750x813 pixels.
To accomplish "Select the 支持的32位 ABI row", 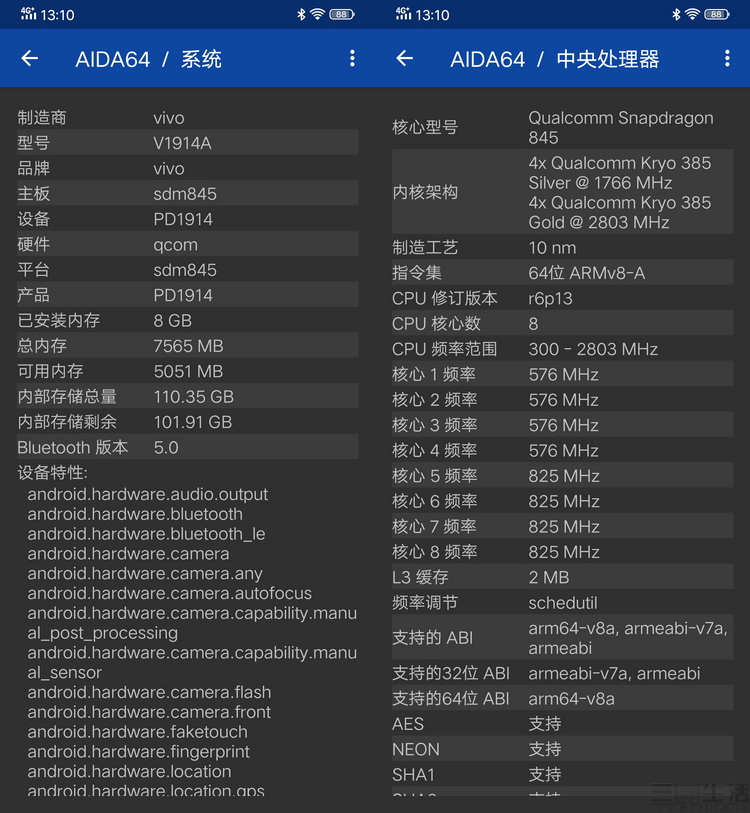I will (x=563, y=673).
